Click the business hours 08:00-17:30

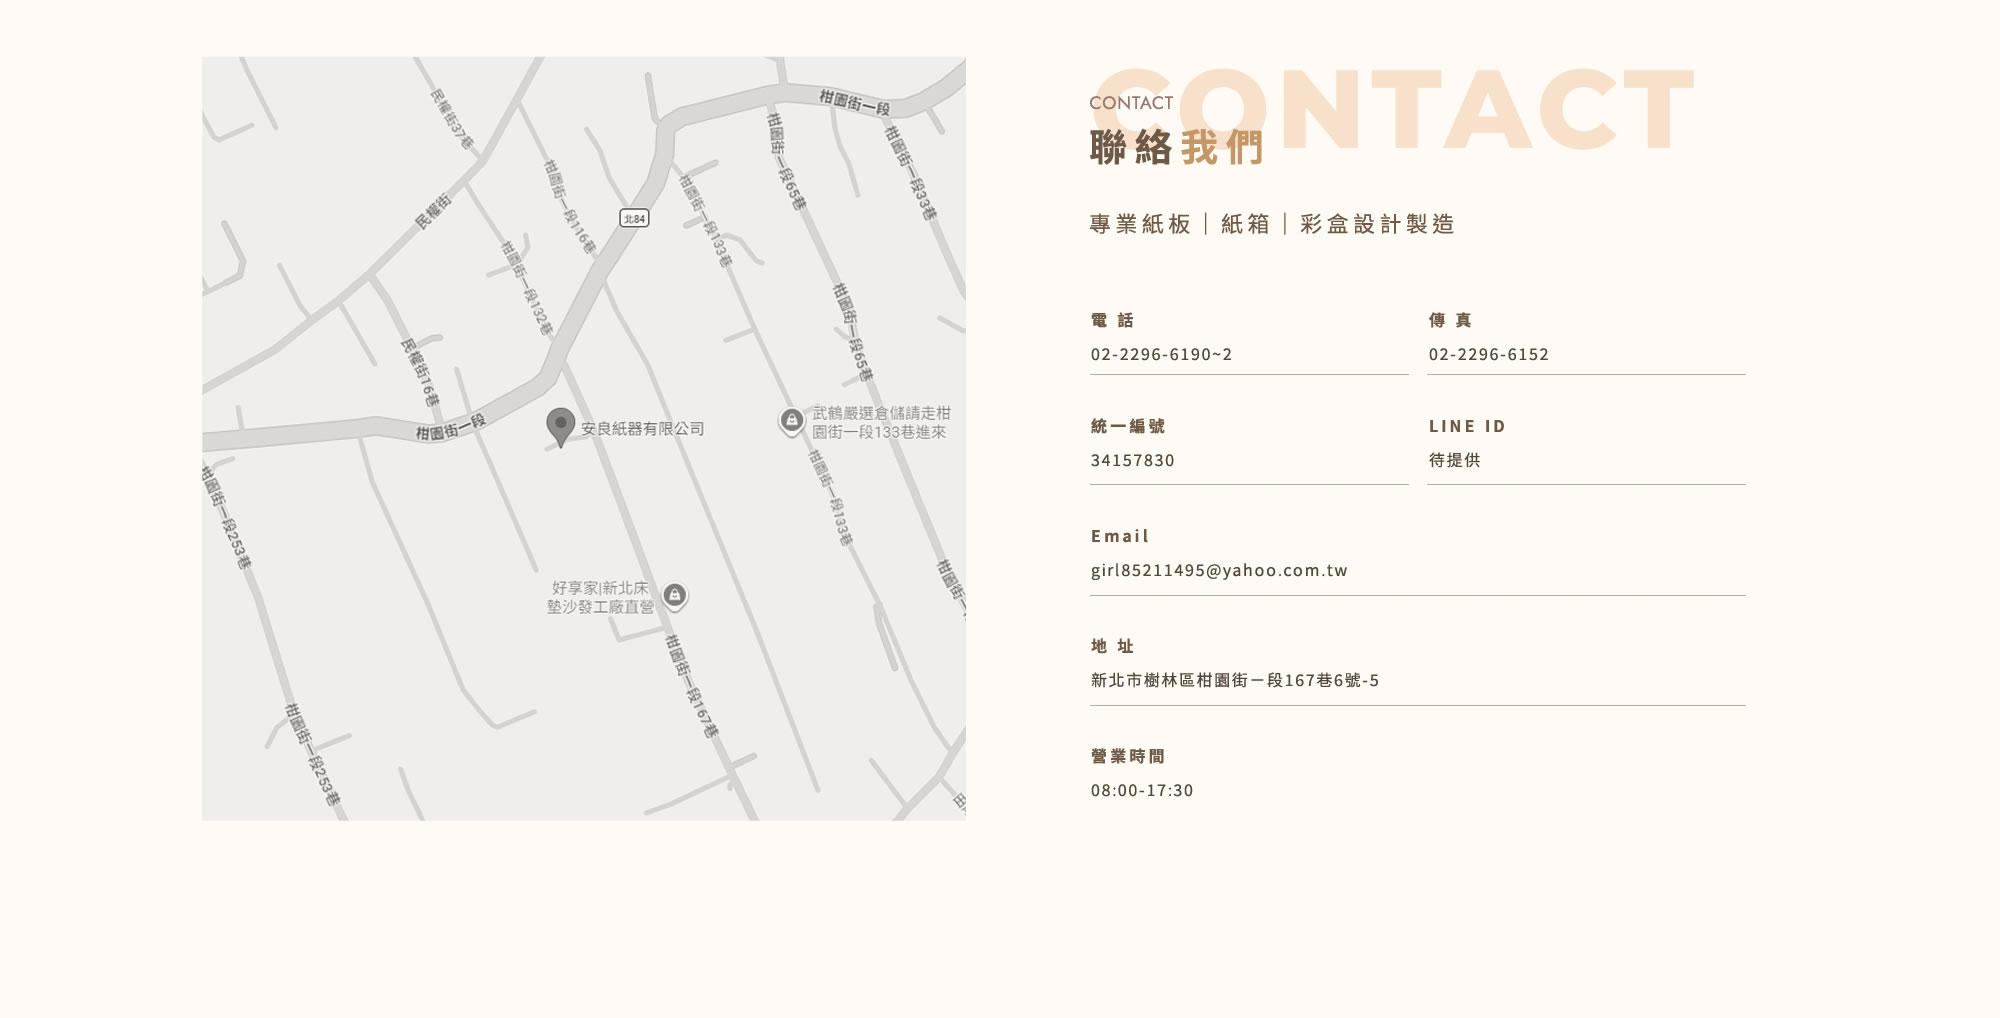(1142, 791)
